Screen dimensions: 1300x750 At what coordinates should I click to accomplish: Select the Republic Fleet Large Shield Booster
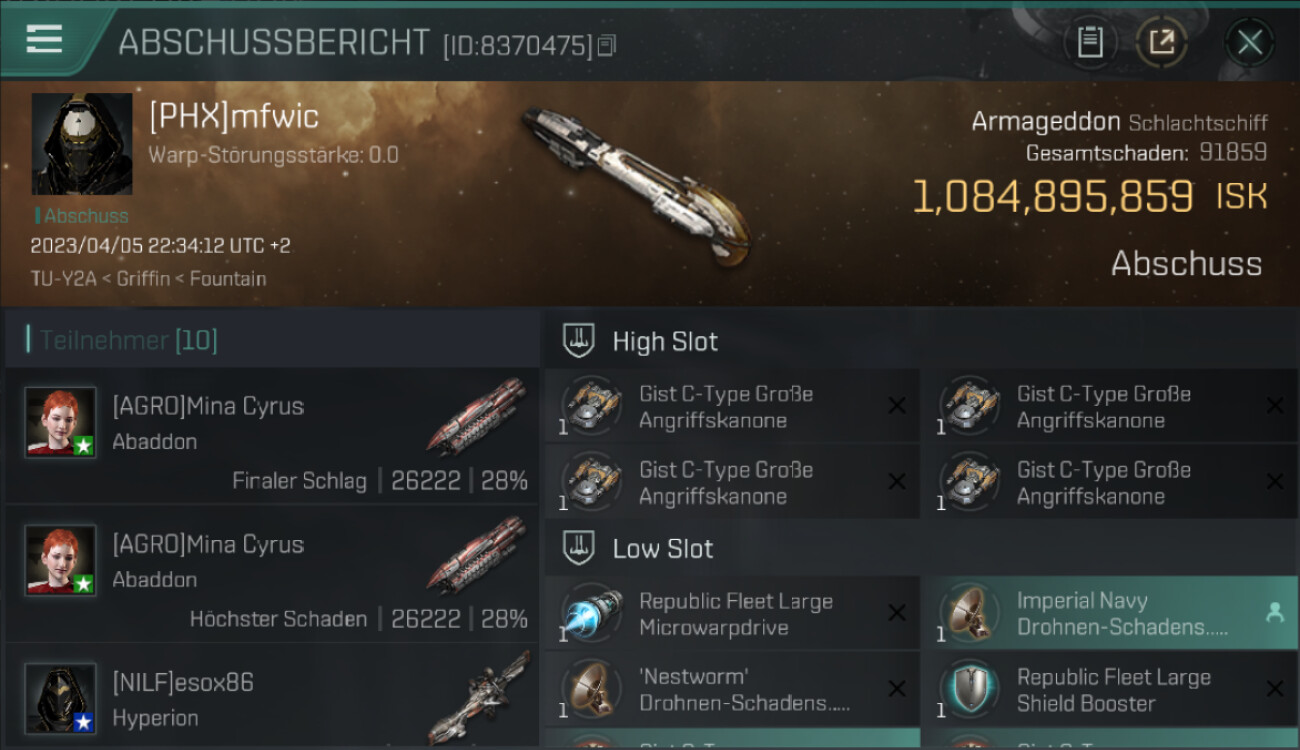click(x=1109, y=690)
